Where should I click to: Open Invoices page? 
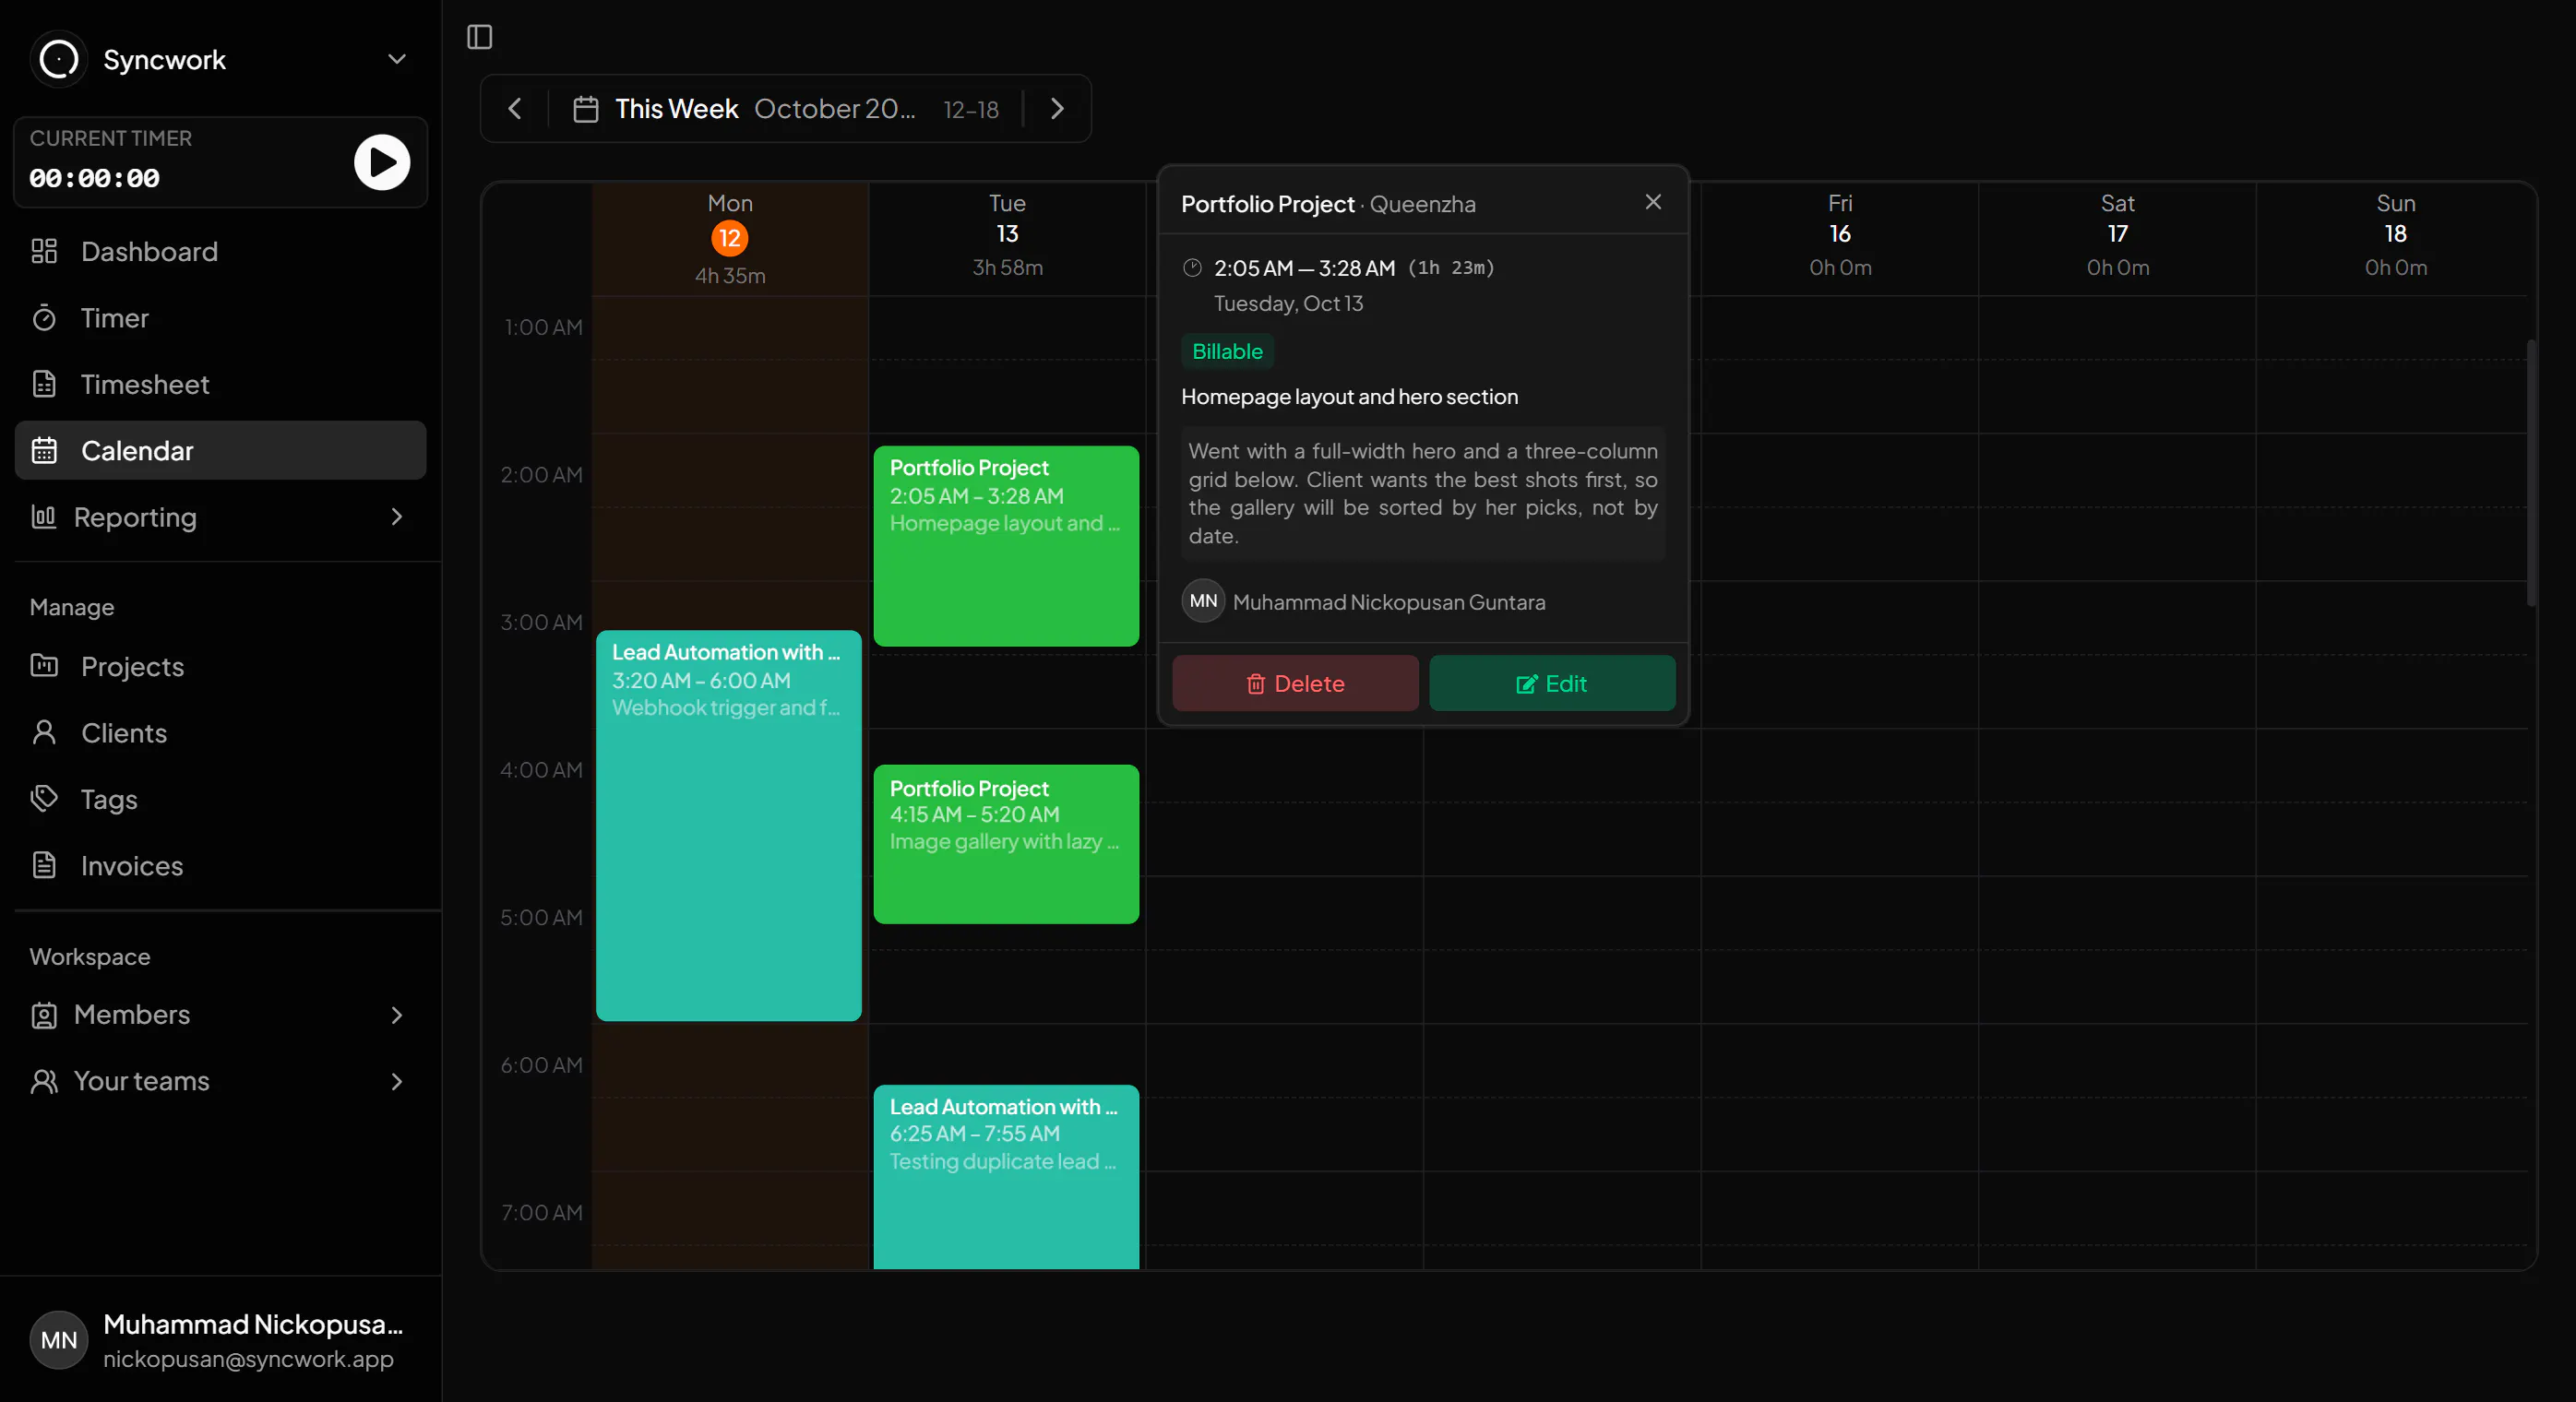click(x=221, y=865)
